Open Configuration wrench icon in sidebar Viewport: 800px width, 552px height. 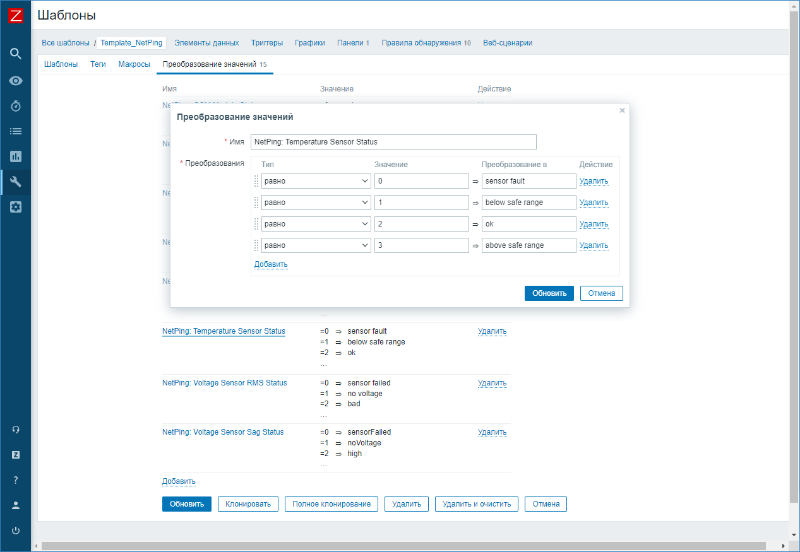point(15,182)
